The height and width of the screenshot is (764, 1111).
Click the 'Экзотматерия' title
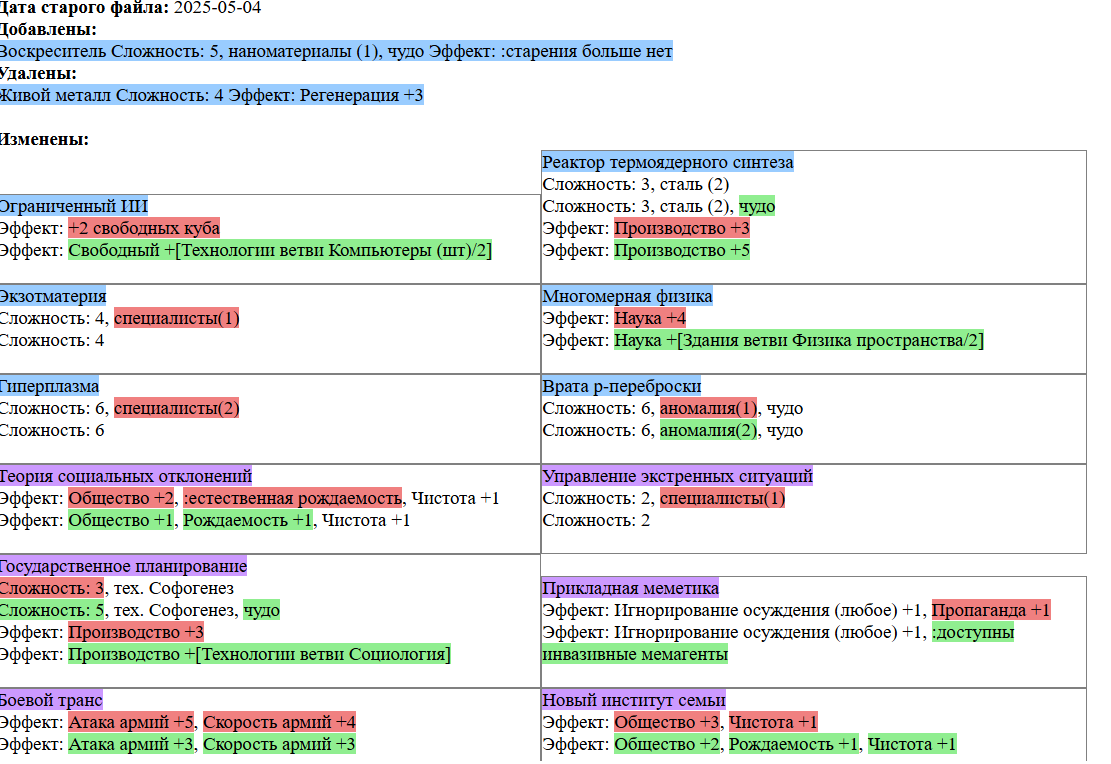coord(53,296)
